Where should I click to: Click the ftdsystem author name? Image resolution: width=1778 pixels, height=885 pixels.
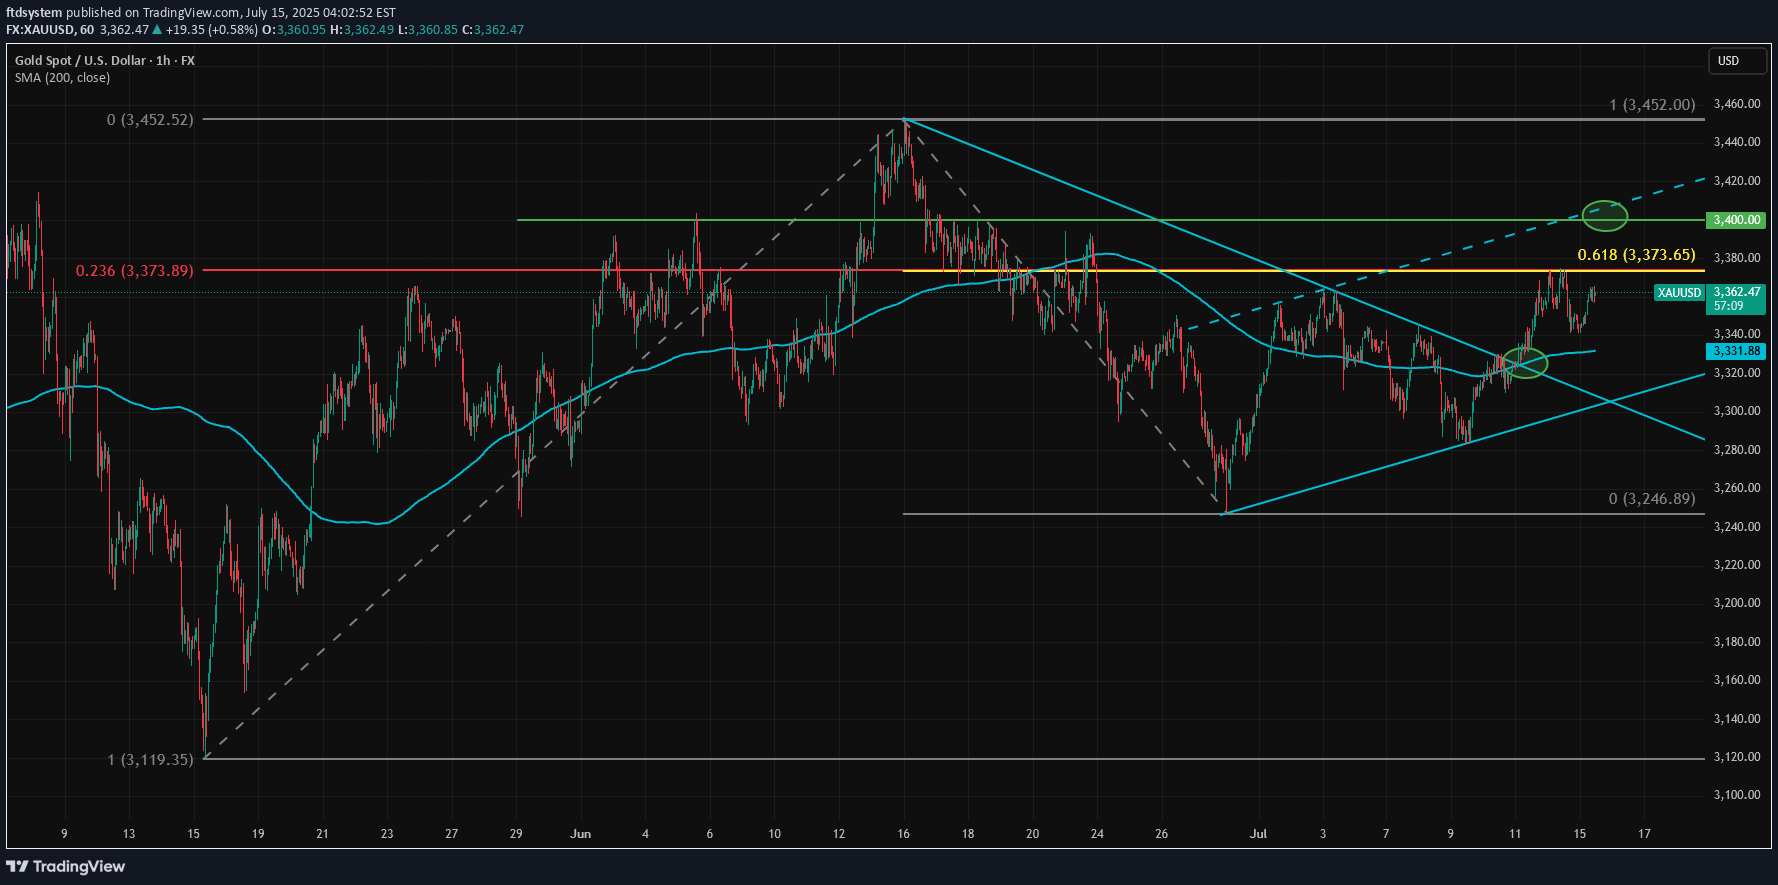(x=34, y=13)
